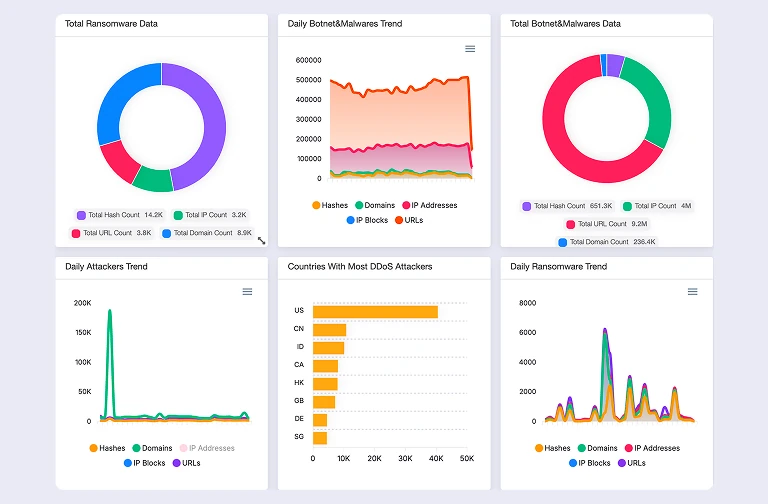Viewport: 768px width, 504px height.
Task: Toggle Domains series in Daily Ransomware Trend legend
Action: pos(598,448)
